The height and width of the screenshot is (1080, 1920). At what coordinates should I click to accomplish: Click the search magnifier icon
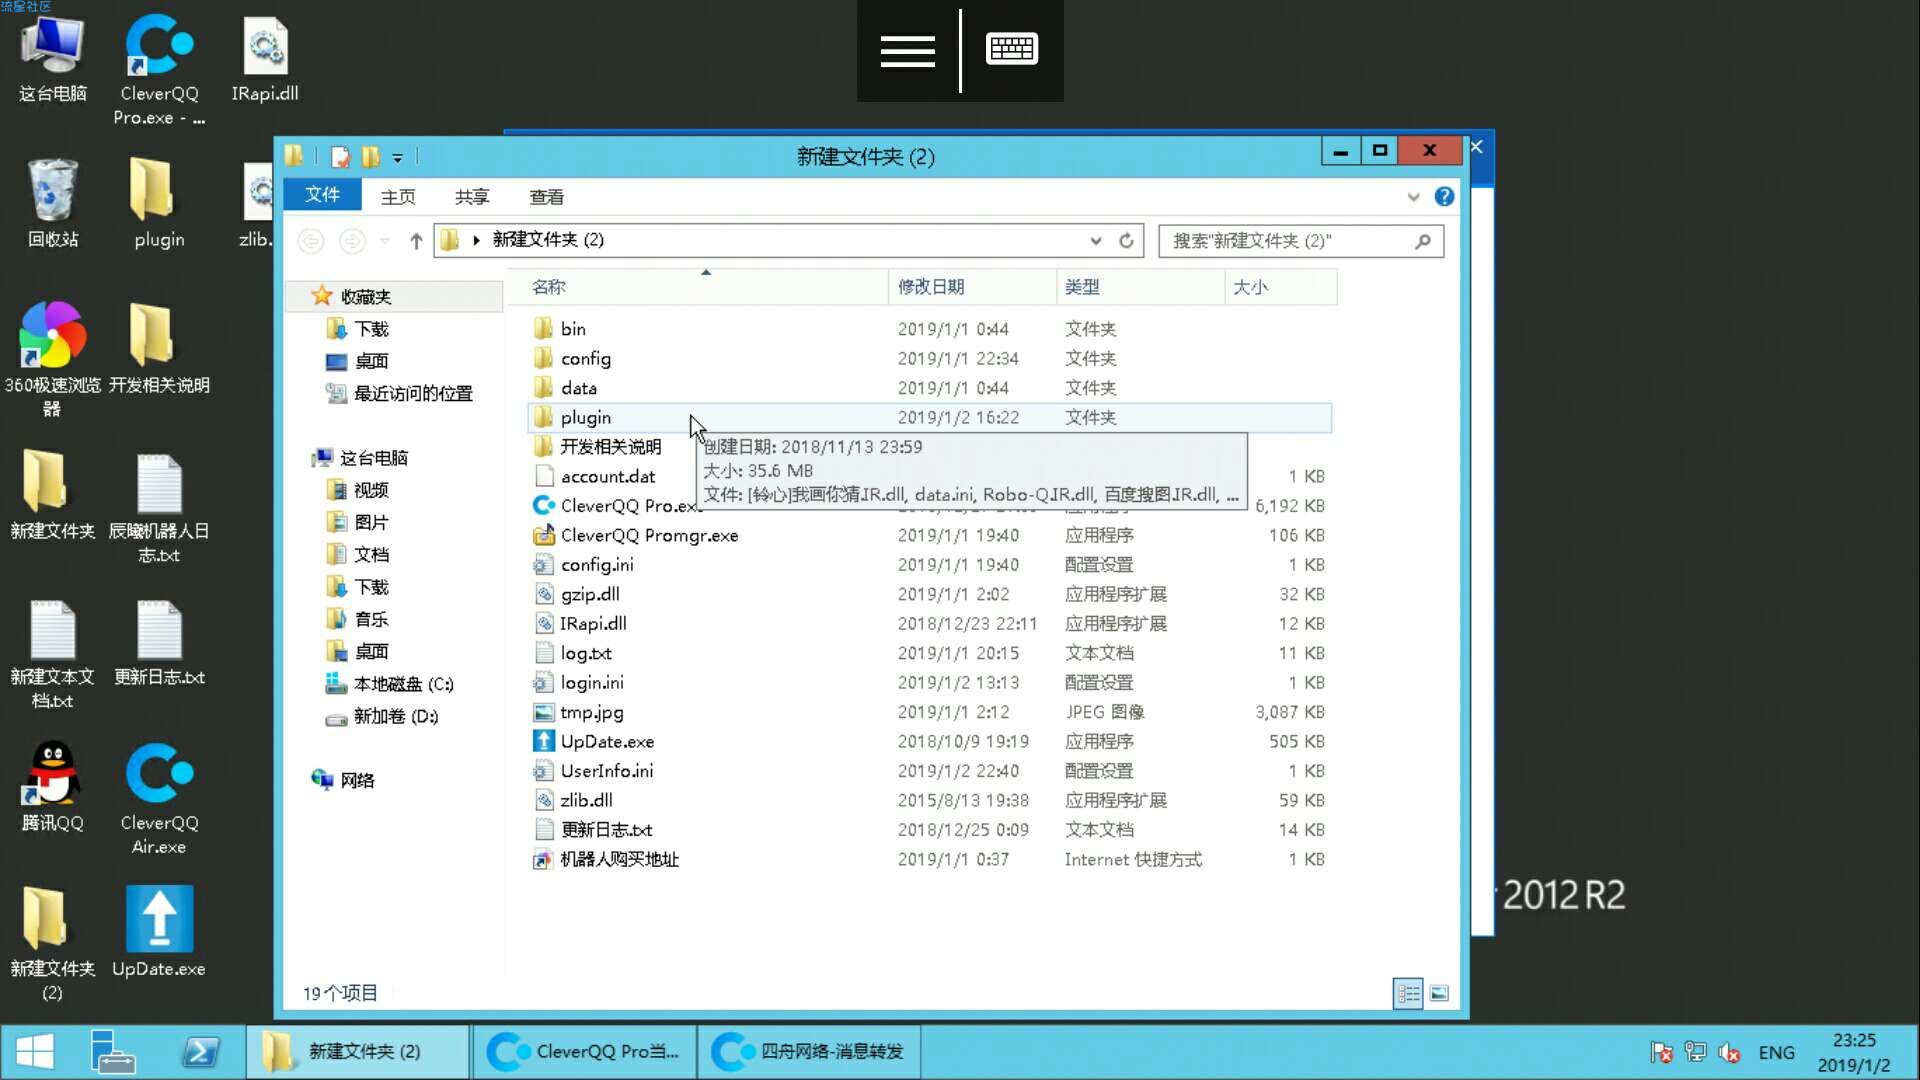tap(1423, 240)
